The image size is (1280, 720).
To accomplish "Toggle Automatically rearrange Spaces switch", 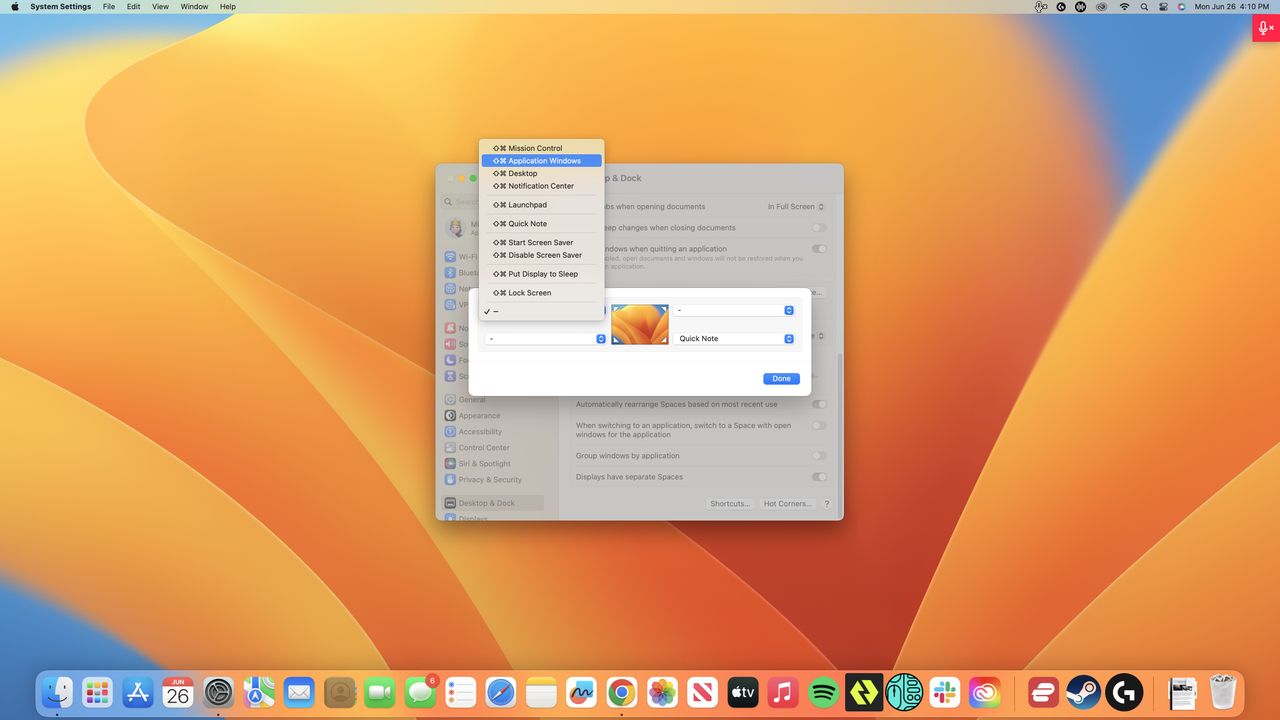I will pos(819,404).
